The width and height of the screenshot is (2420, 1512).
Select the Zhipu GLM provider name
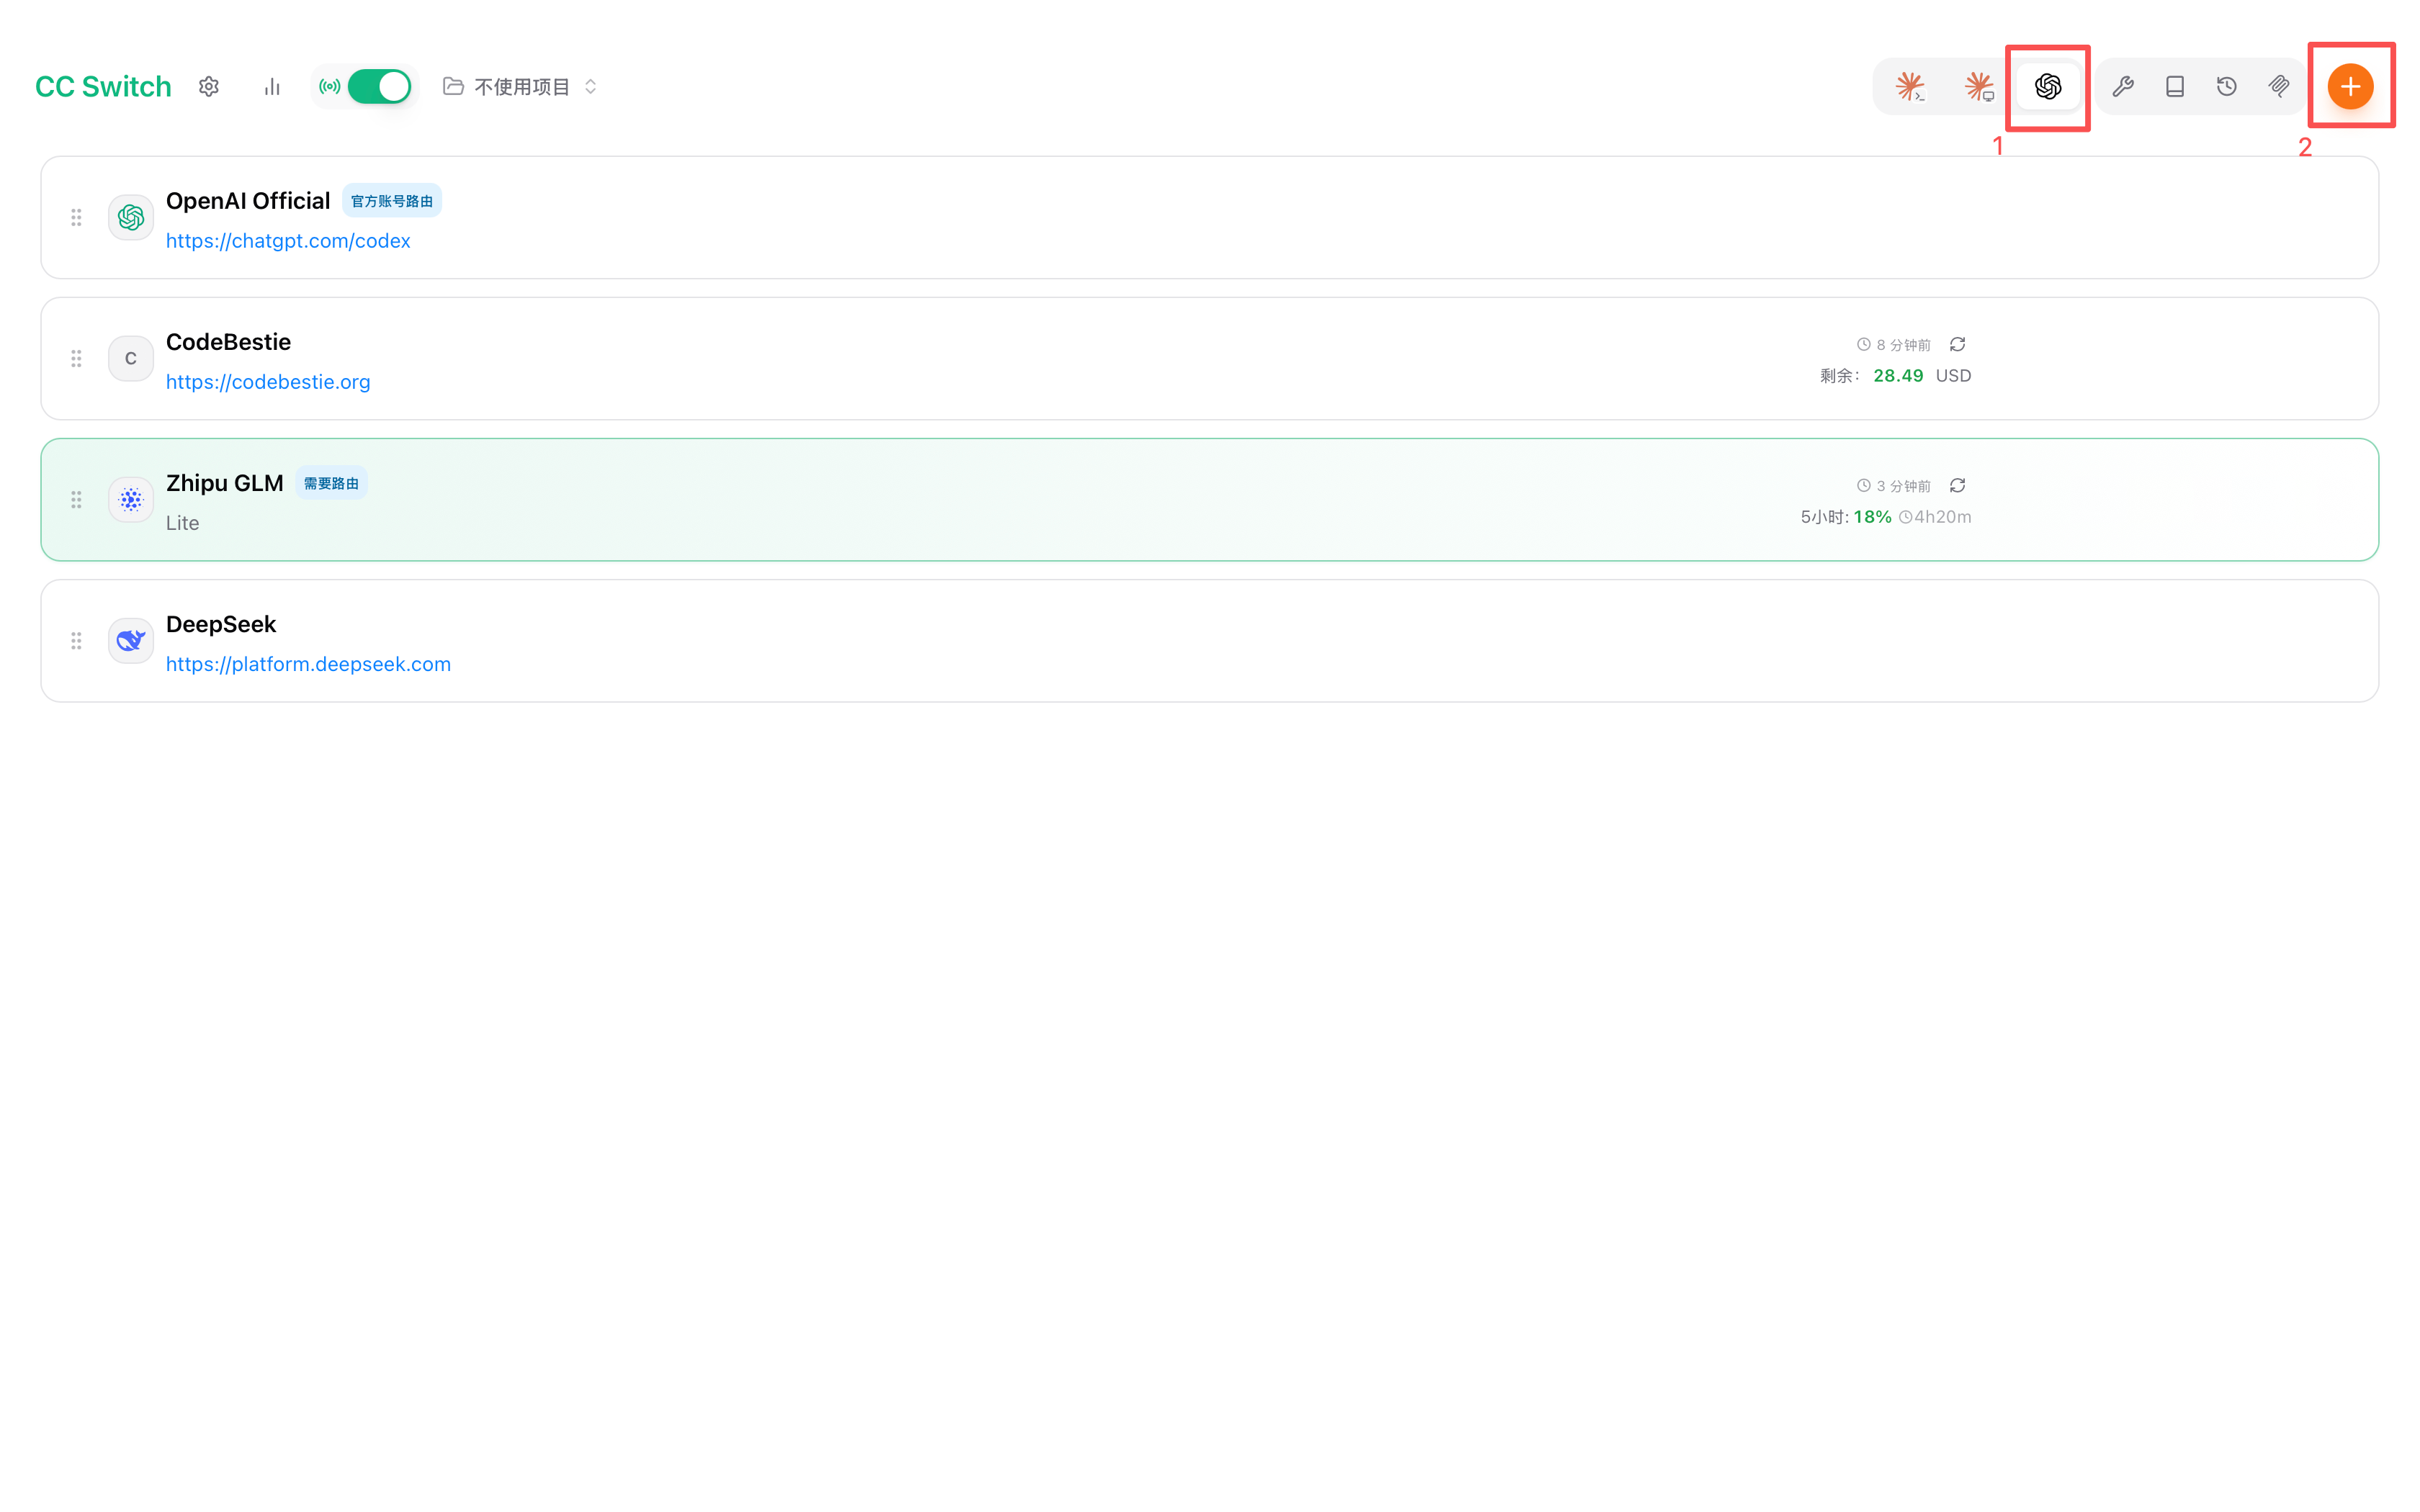[x=225, y=483]
